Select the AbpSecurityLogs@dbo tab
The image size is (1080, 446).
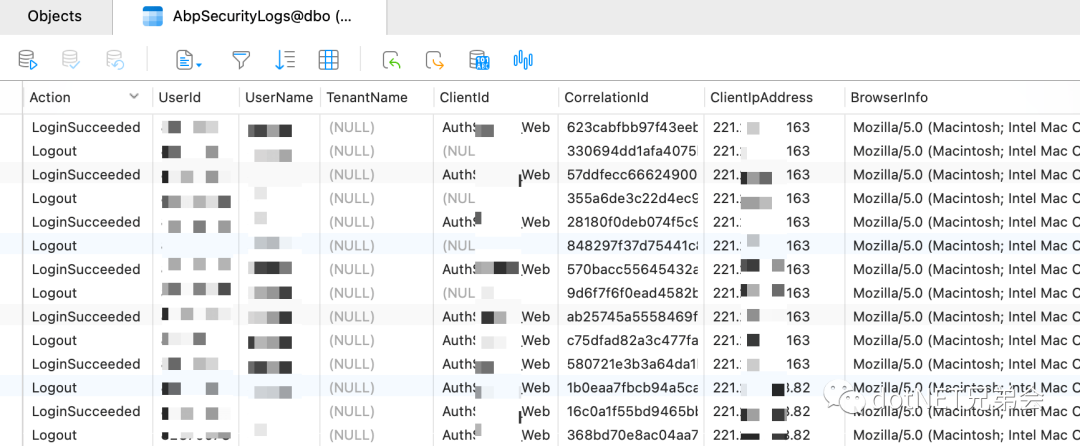pyautogui.click(x=249, y=17)
